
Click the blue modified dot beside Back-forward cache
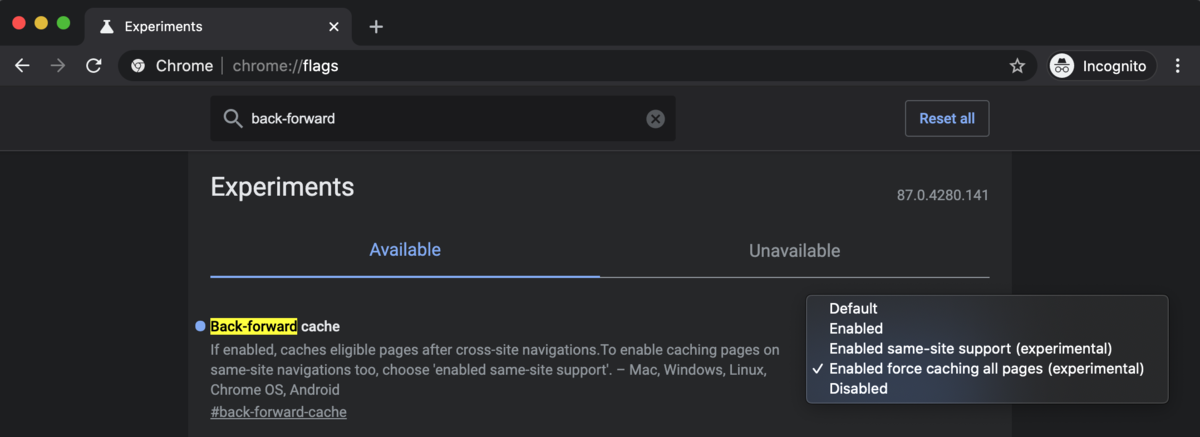tap(200, 326)
